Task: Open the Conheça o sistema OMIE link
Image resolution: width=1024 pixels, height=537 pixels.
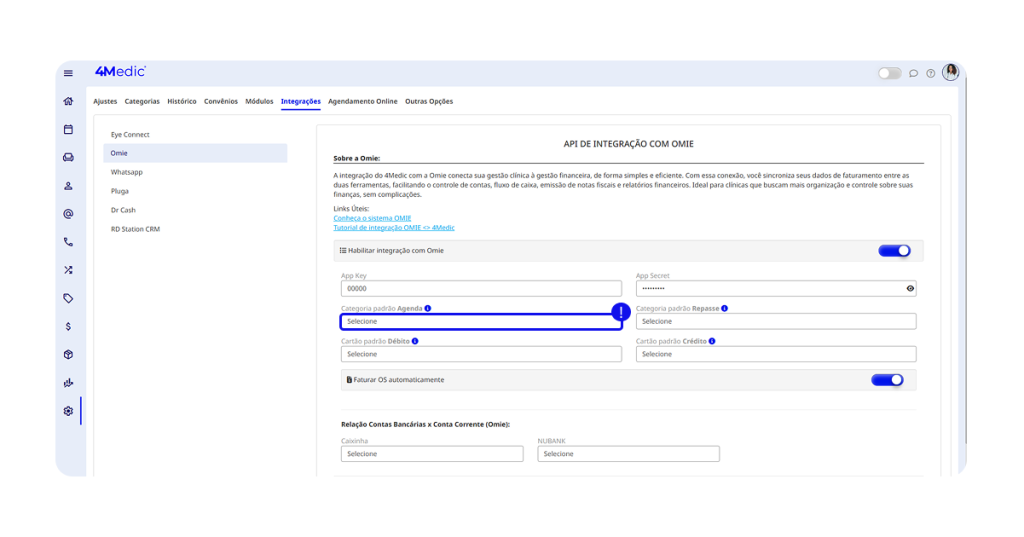Action: click(372, 218)
